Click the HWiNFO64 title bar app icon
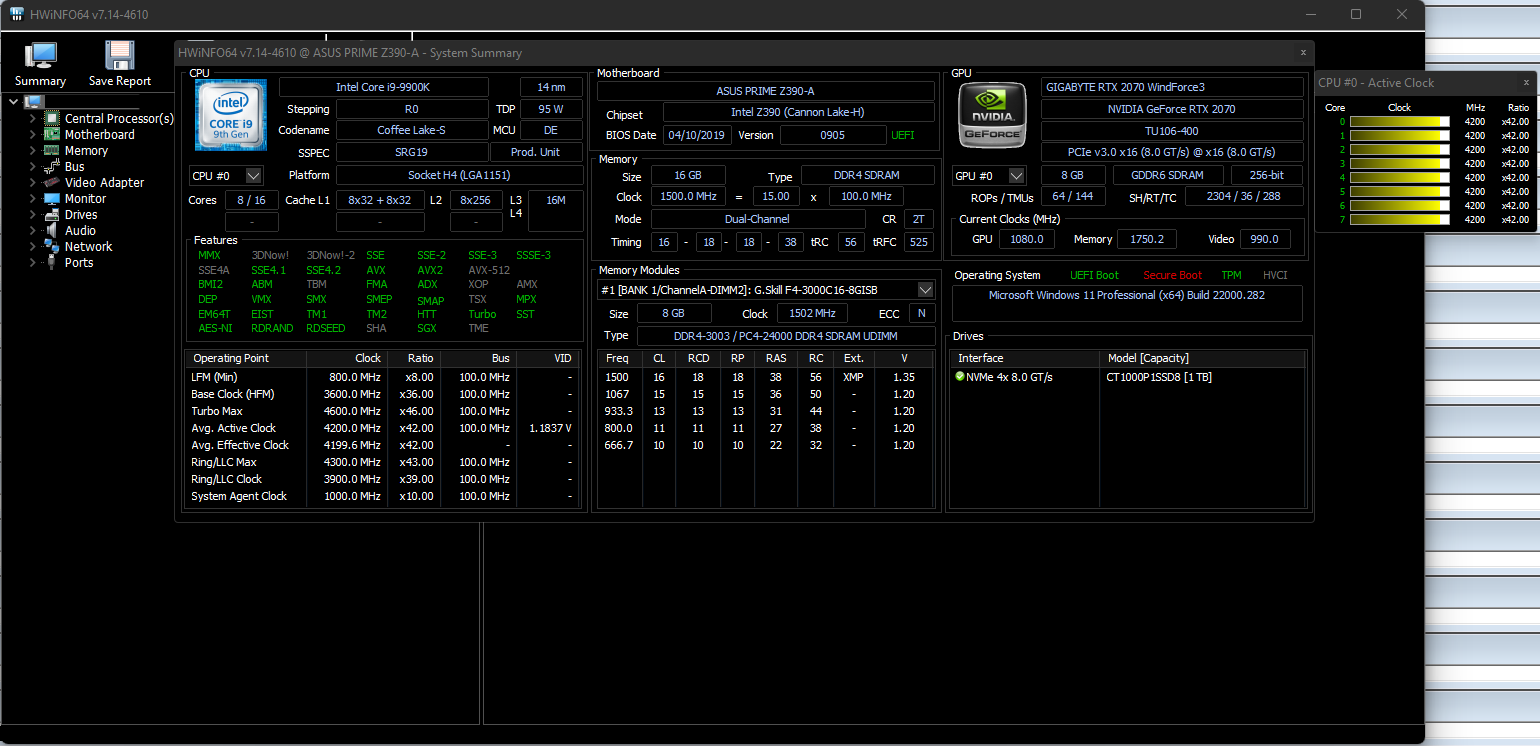 [17, 14]
